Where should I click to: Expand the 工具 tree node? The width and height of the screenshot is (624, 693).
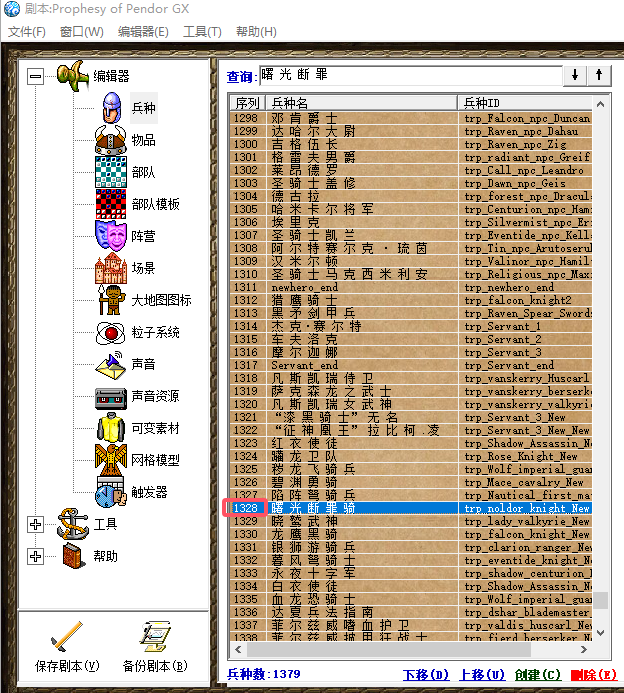[35, 525]
